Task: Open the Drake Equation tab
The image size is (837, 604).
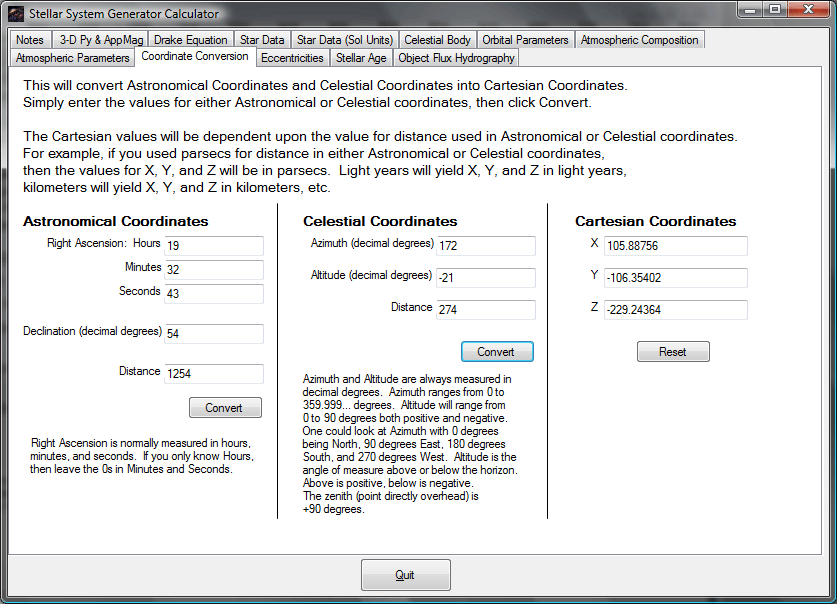Action: [x=191, y=40]
